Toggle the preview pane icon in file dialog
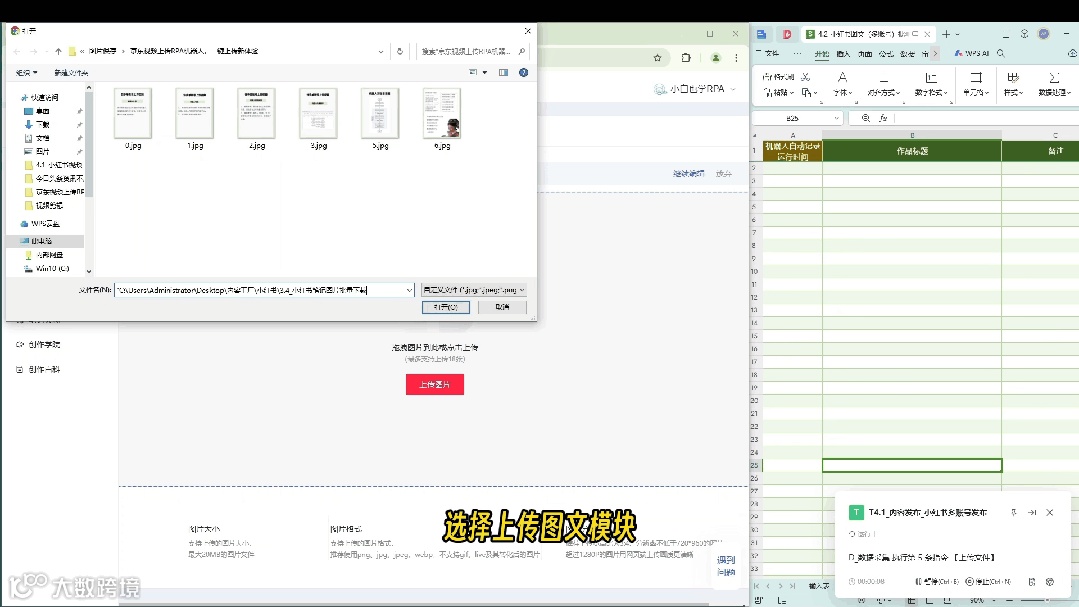Viewport: 1079px width, 607px height. (x=504, y=72)
